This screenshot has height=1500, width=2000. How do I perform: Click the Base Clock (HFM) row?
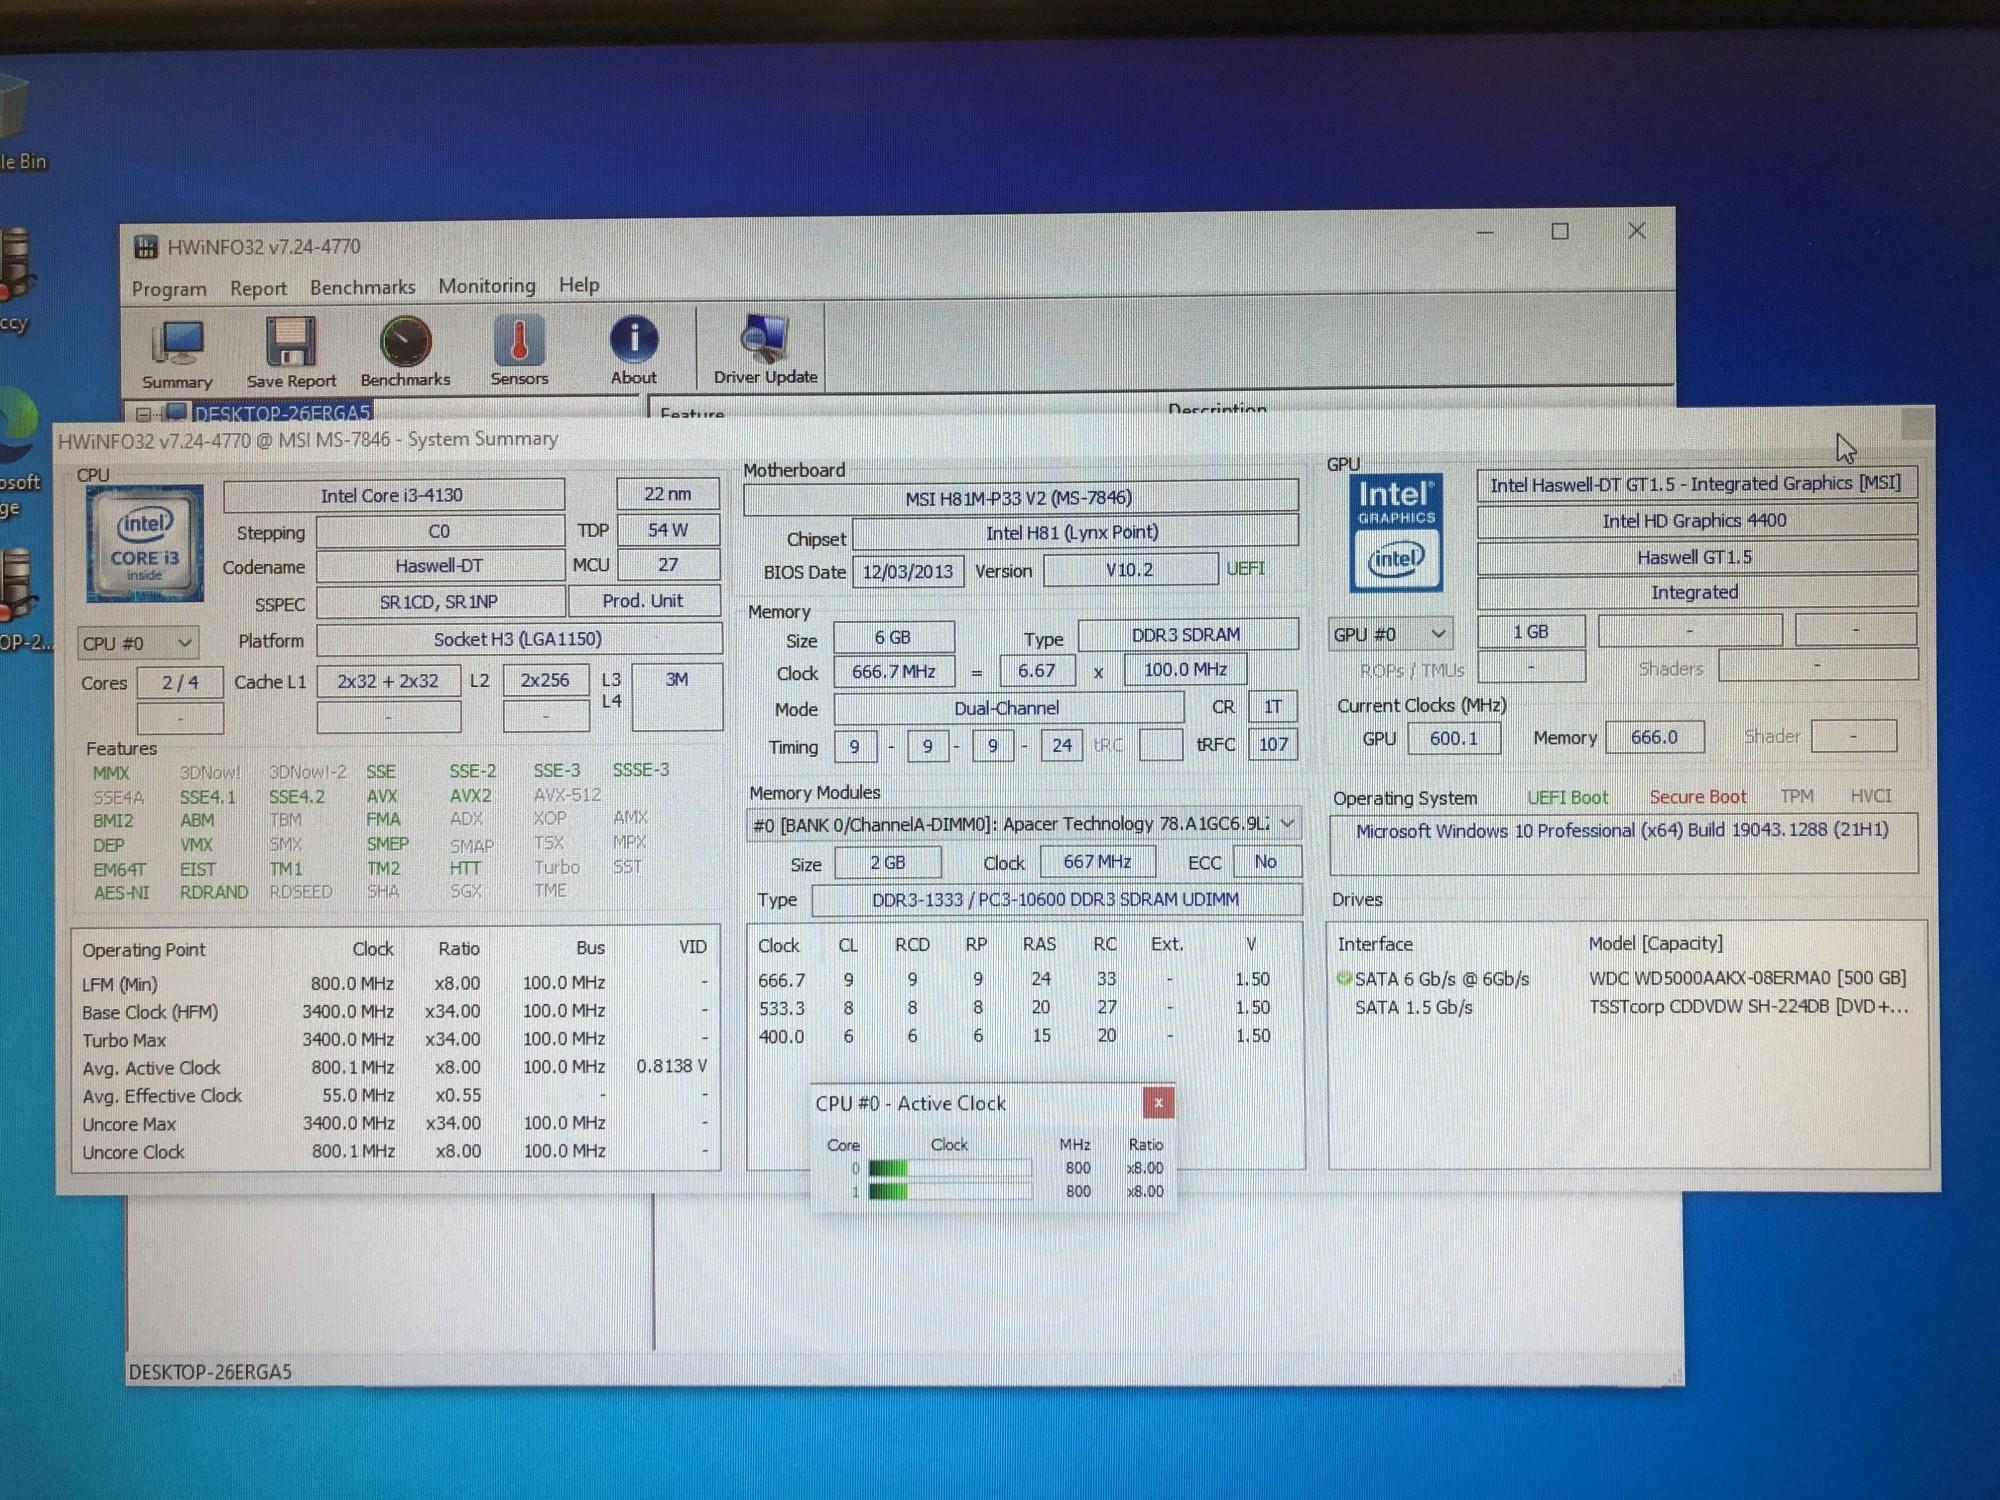(395, 1012)
